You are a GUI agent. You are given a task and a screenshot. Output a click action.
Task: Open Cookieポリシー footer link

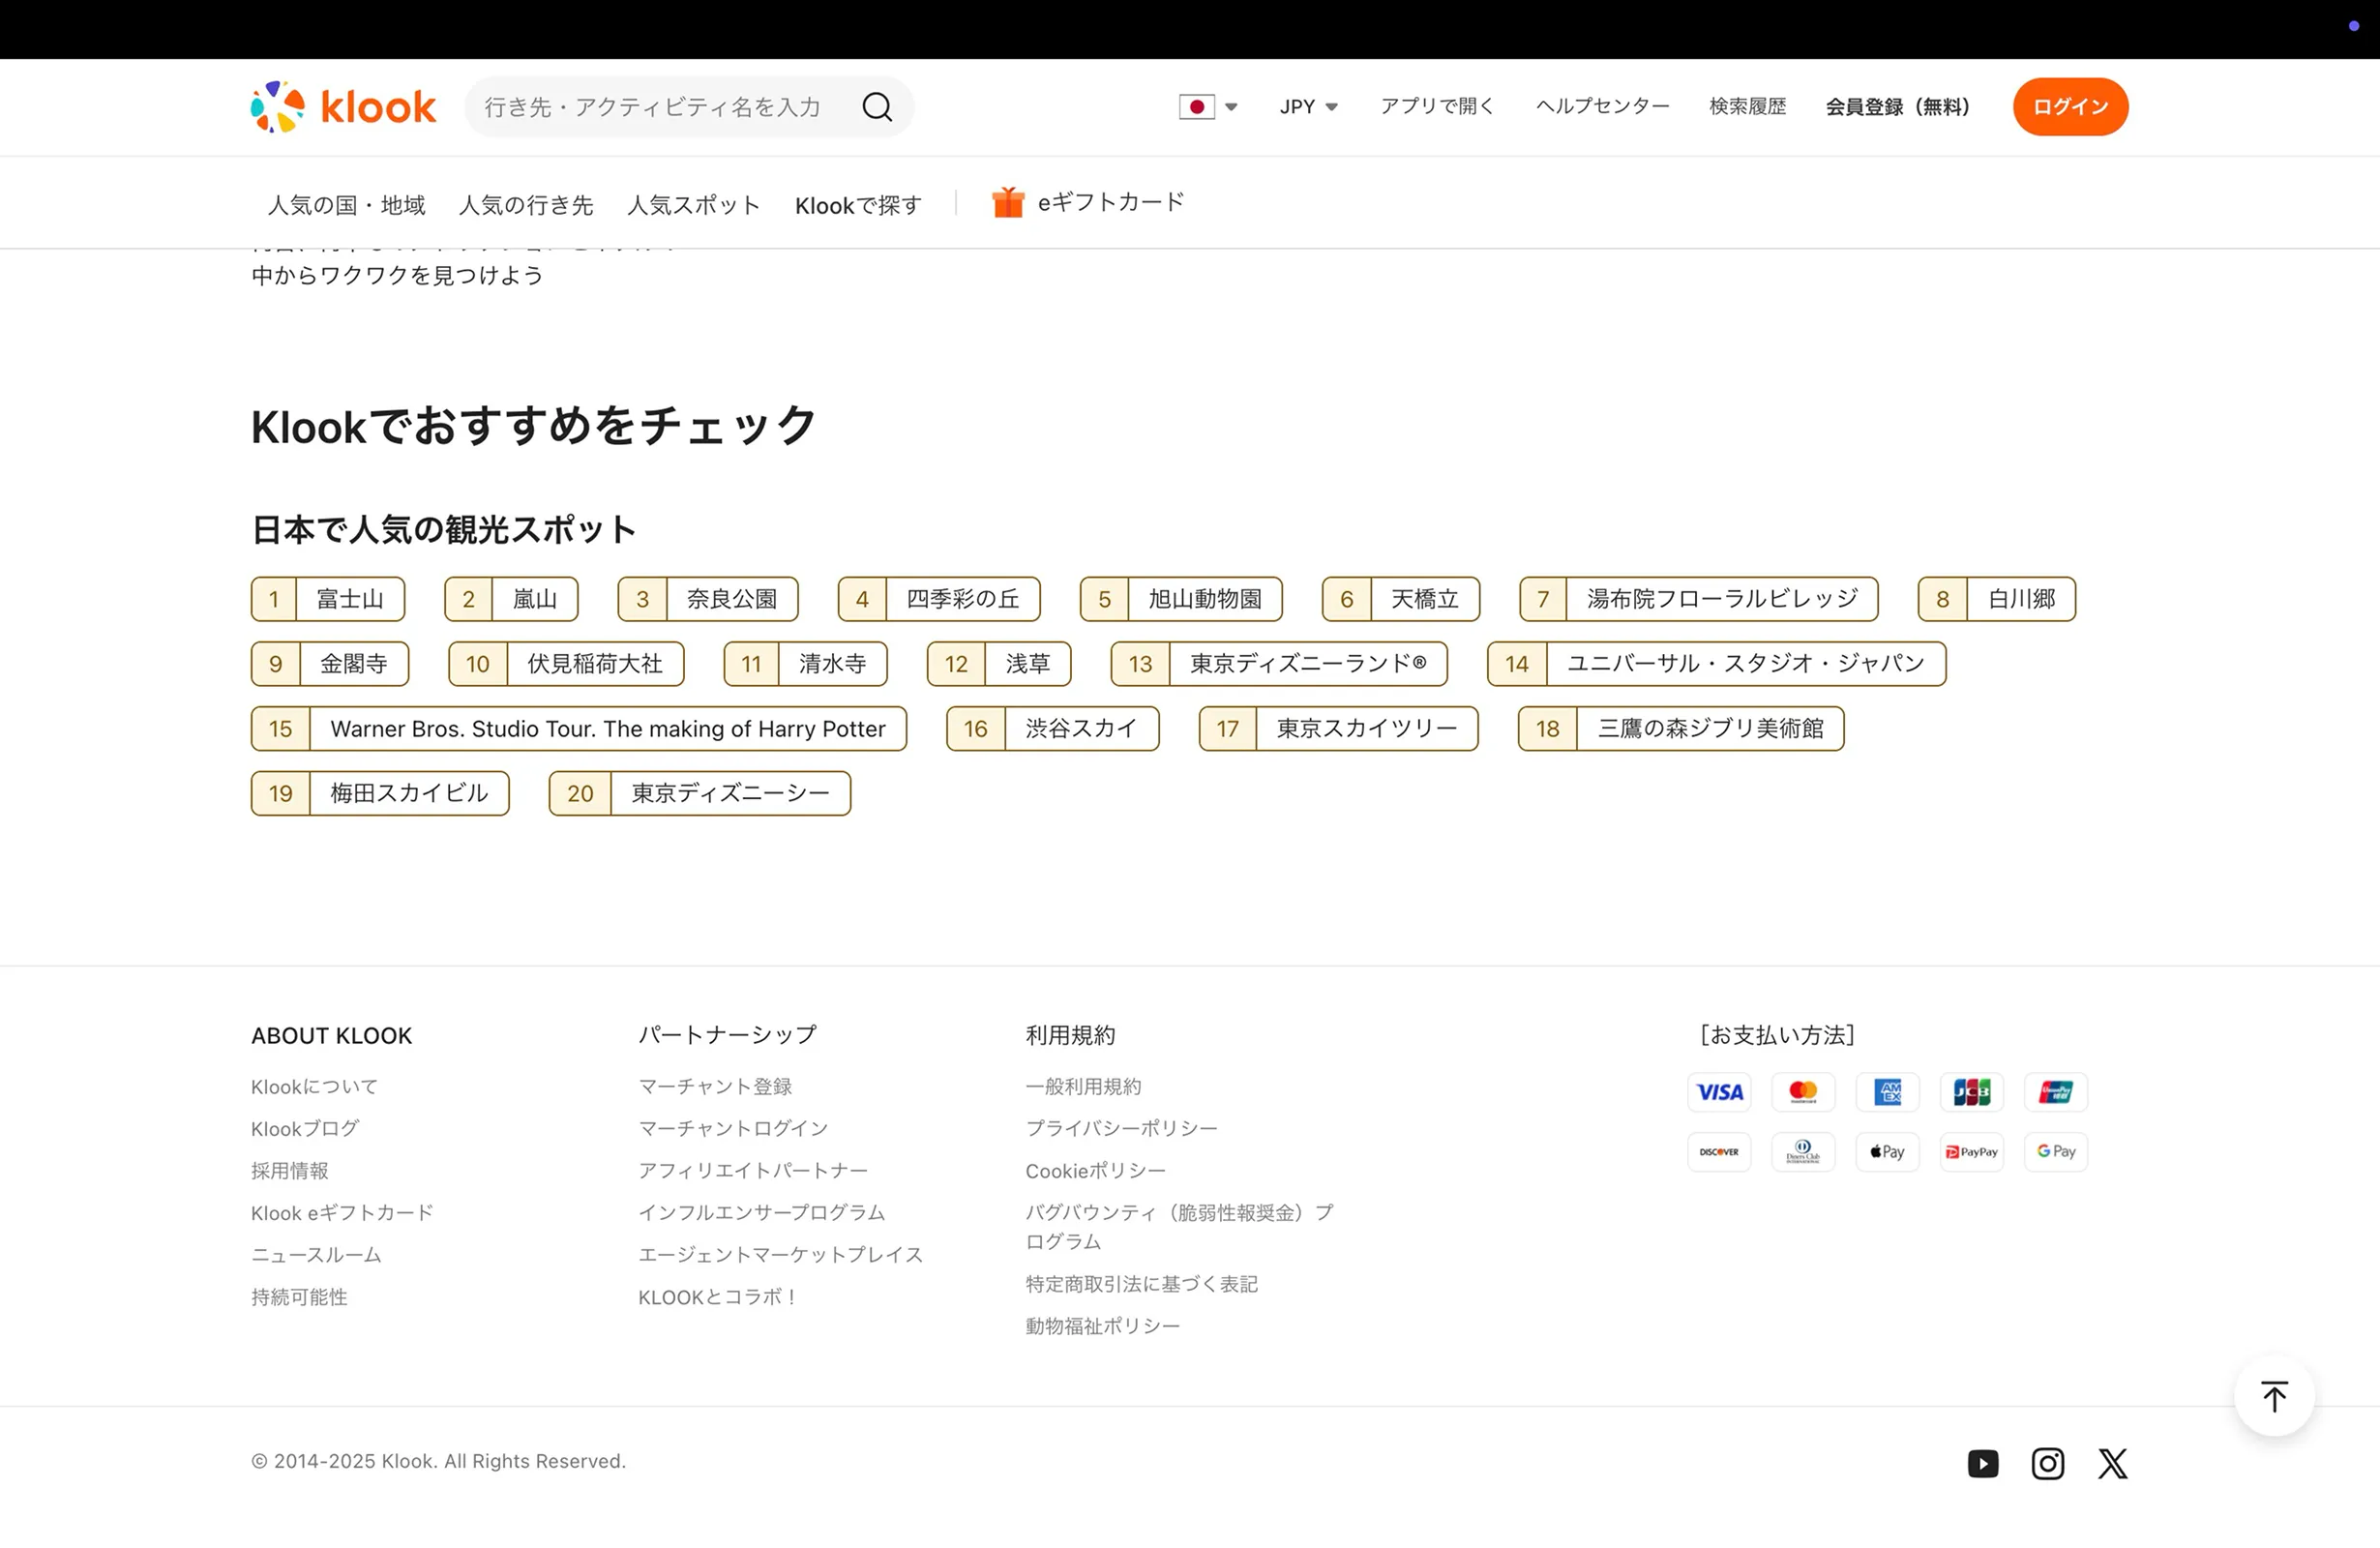pyautogui.click(x=1095, y=1171)
